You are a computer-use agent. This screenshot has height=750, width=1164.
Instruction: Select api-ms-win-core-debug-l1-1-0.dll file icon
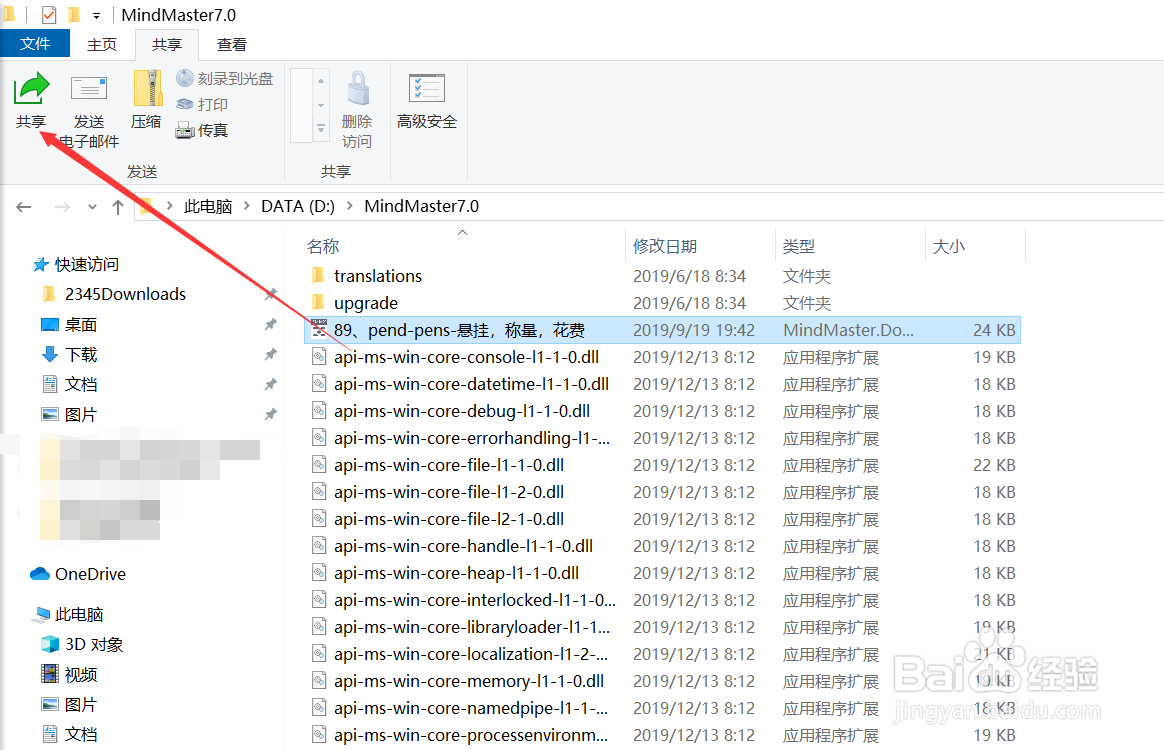pyautogui.click(x=319, y=411)
